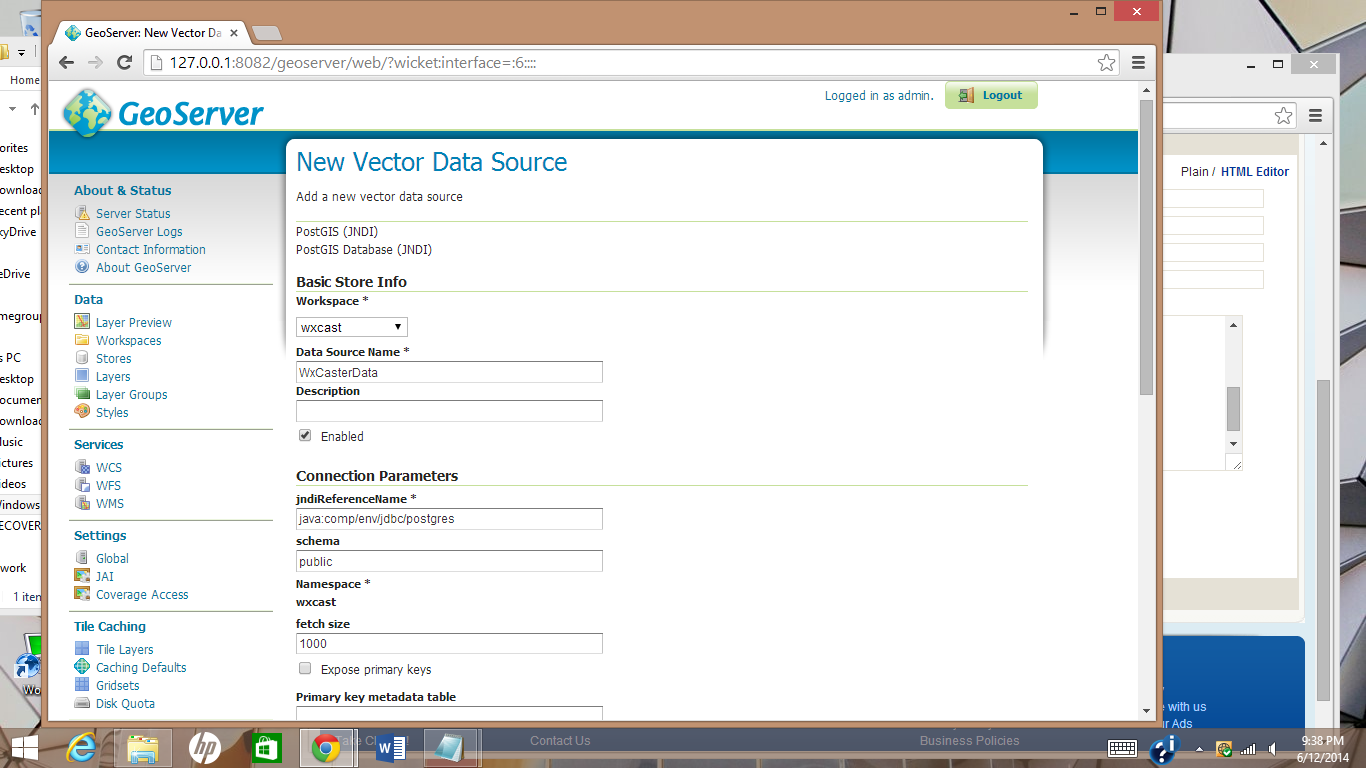
Task: Click the Gridsets icon
Action: (x=82, y=685)
